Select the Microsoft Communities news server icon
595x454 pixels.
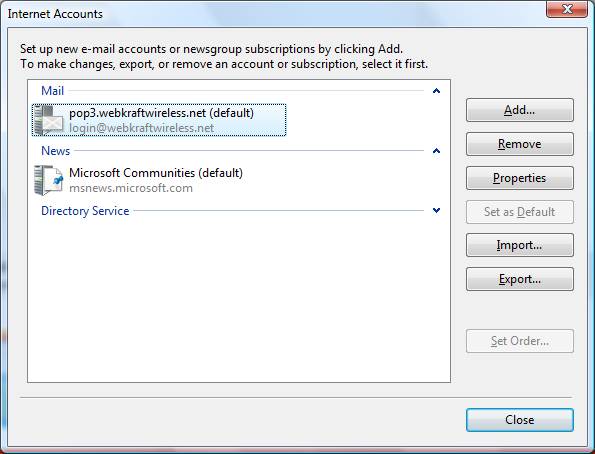48,180
